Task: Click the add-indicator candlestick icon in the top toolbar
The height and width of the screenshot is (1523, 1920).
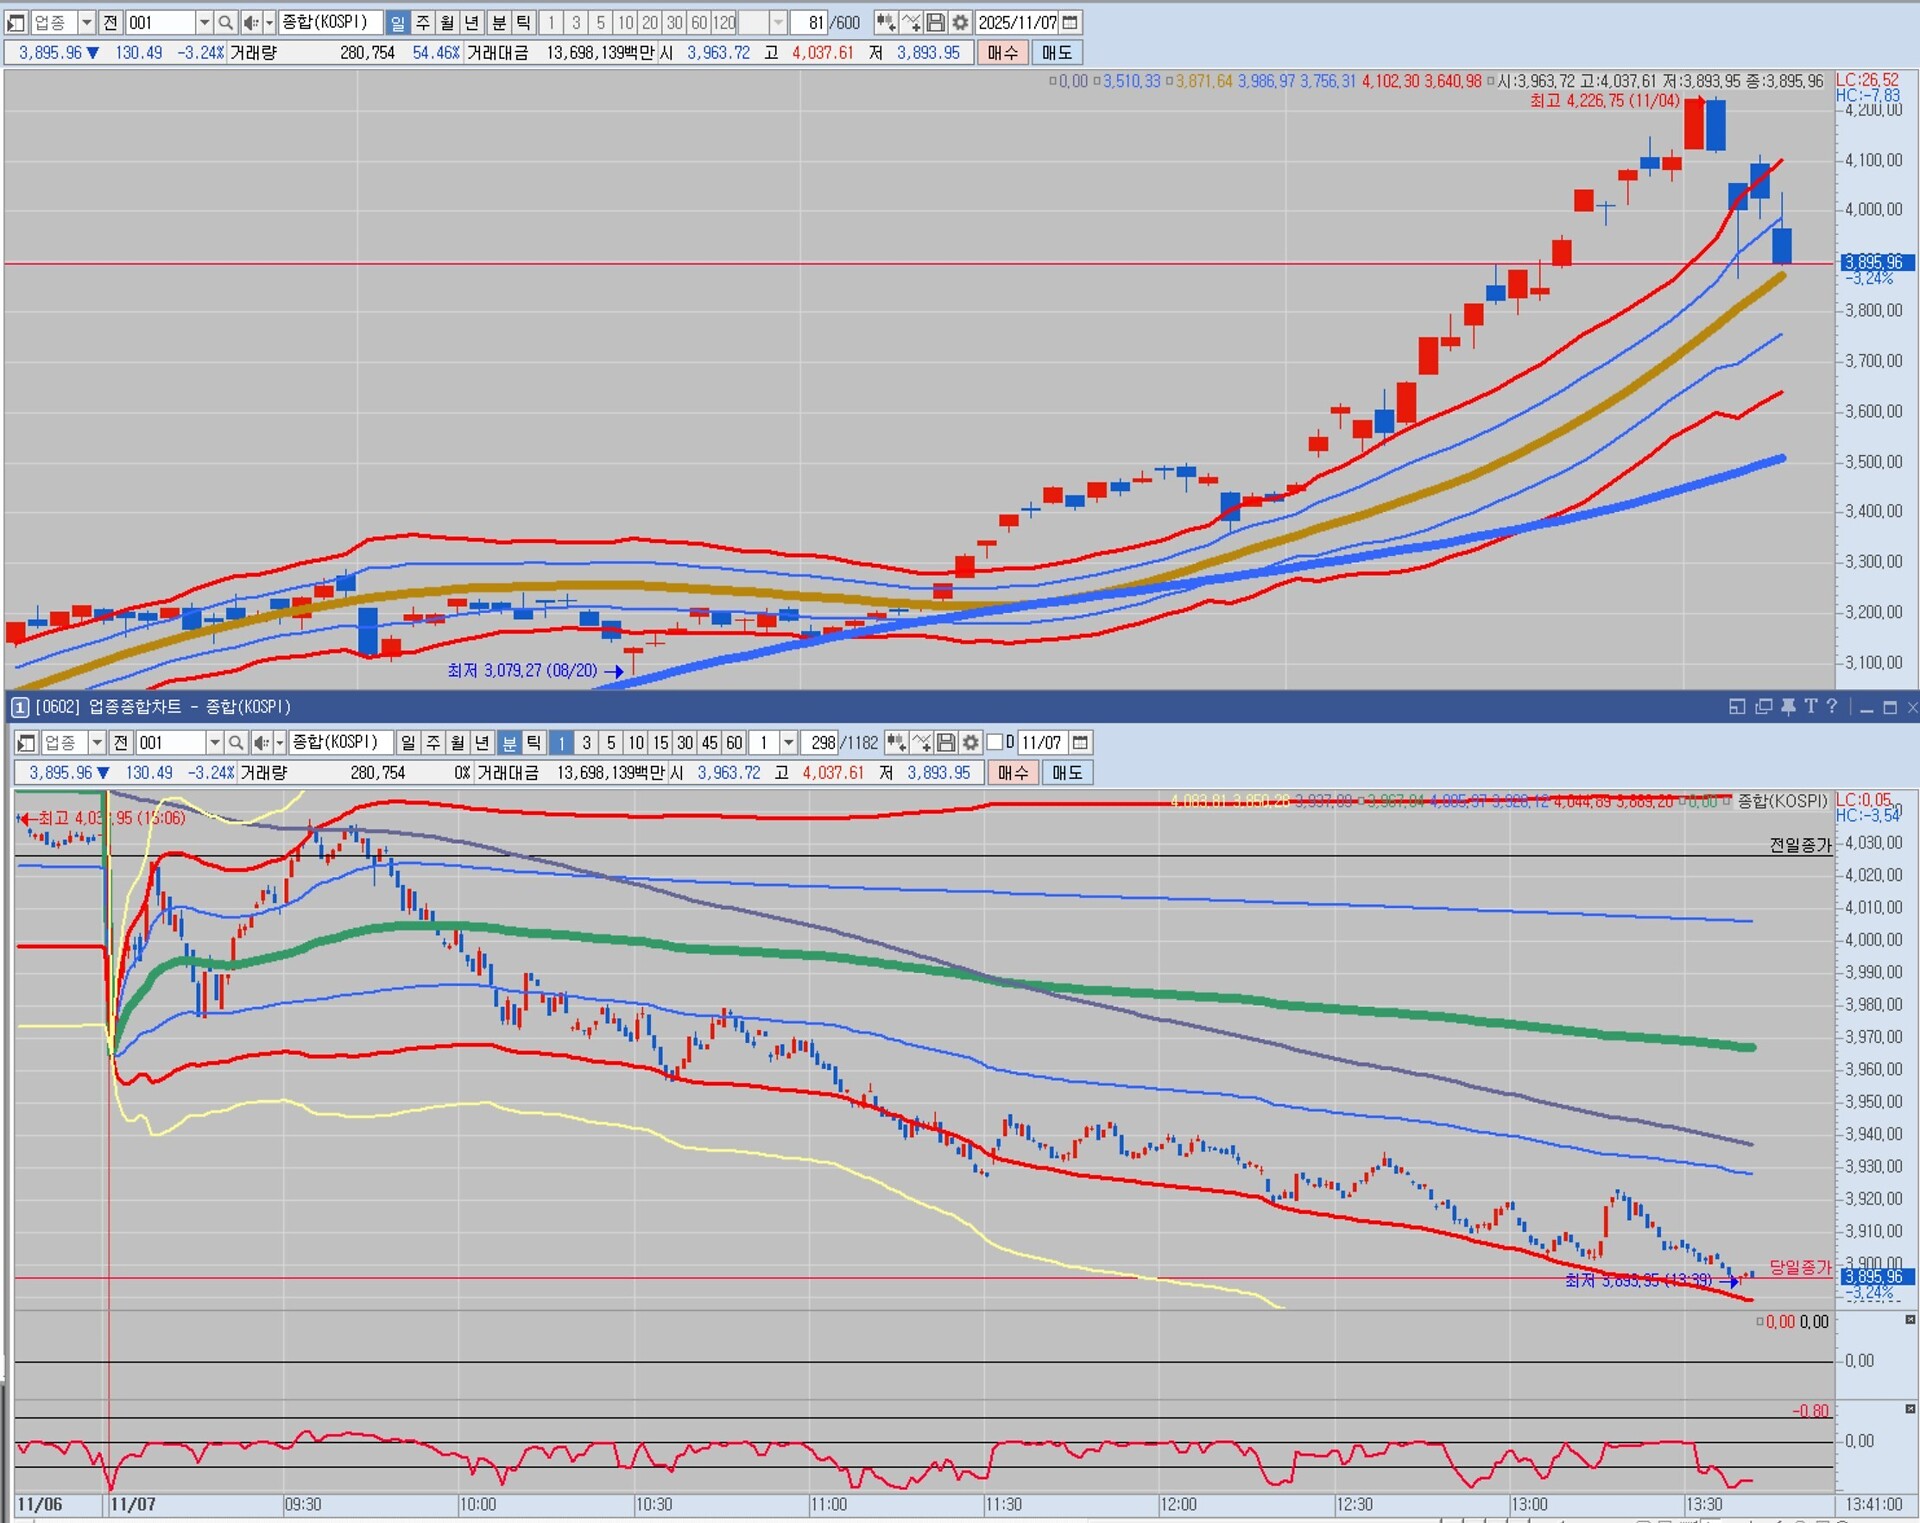Action: [885, 22]
